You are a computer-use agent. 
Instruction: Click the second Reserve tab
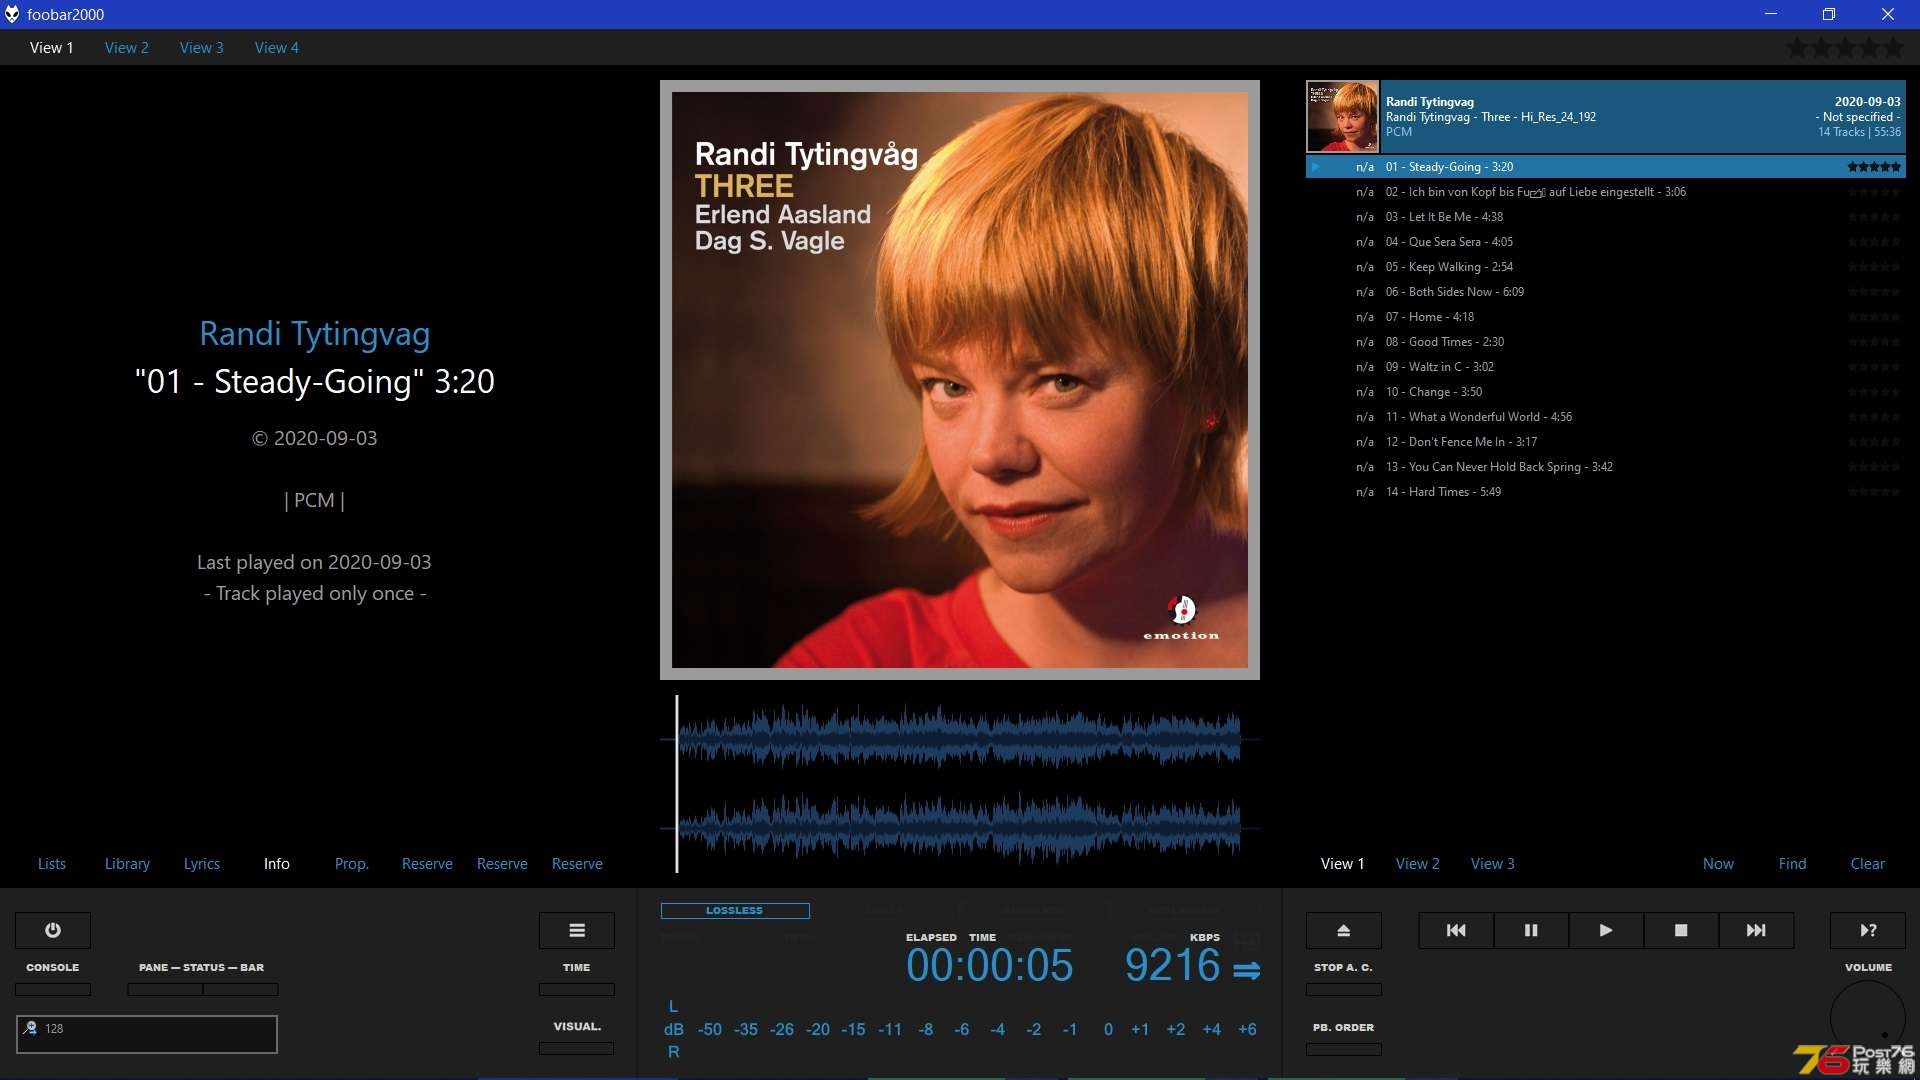click(x=502, y=863)
